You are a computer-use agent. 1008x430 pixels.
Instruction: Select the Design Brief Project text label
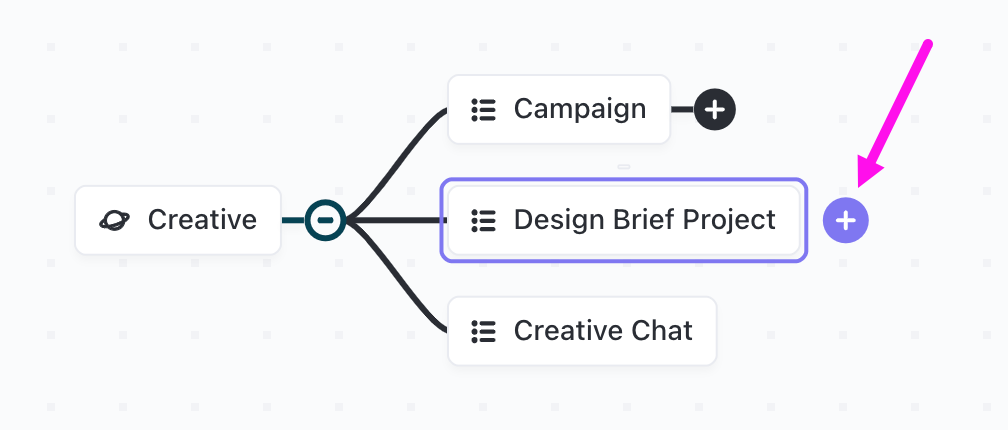644,220
